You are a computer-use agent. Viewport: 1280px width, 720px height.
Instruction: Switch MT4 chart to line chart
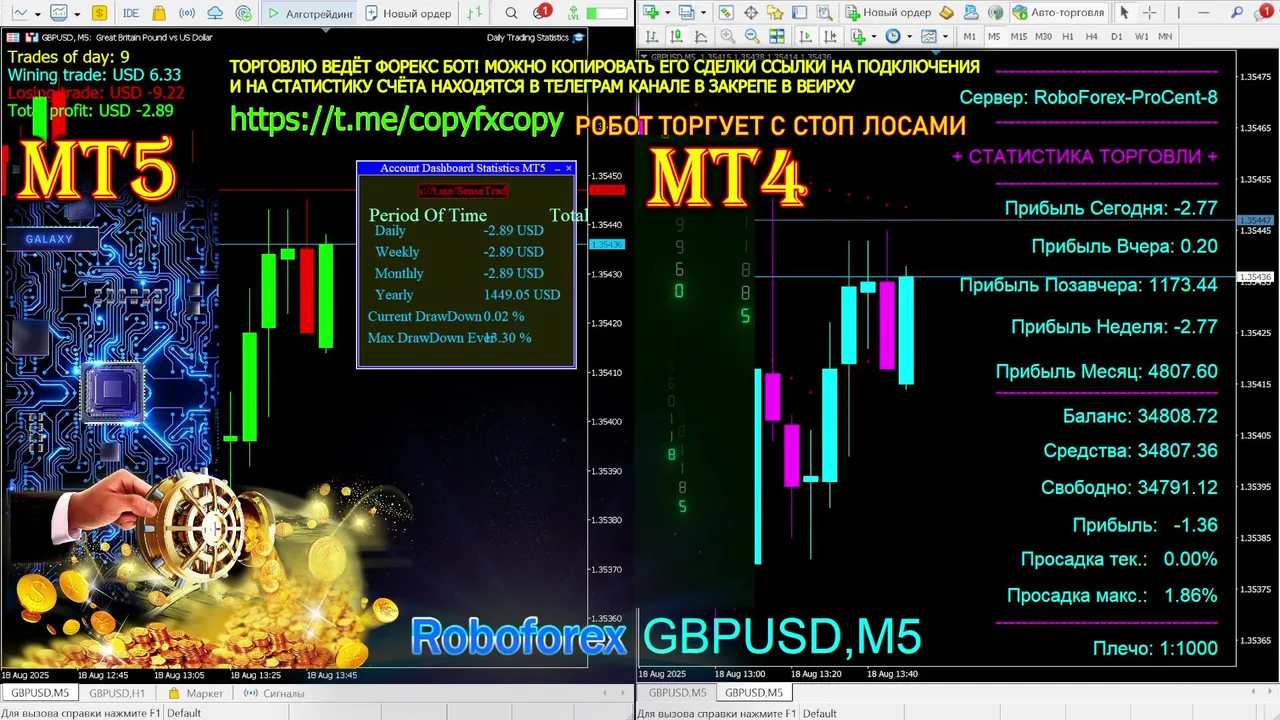[x=700, y=36]
